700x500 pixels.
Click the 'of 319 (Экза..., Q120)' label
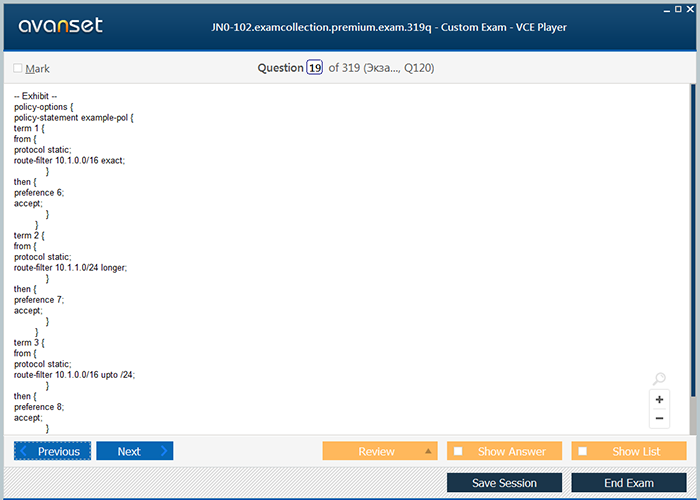381,68
